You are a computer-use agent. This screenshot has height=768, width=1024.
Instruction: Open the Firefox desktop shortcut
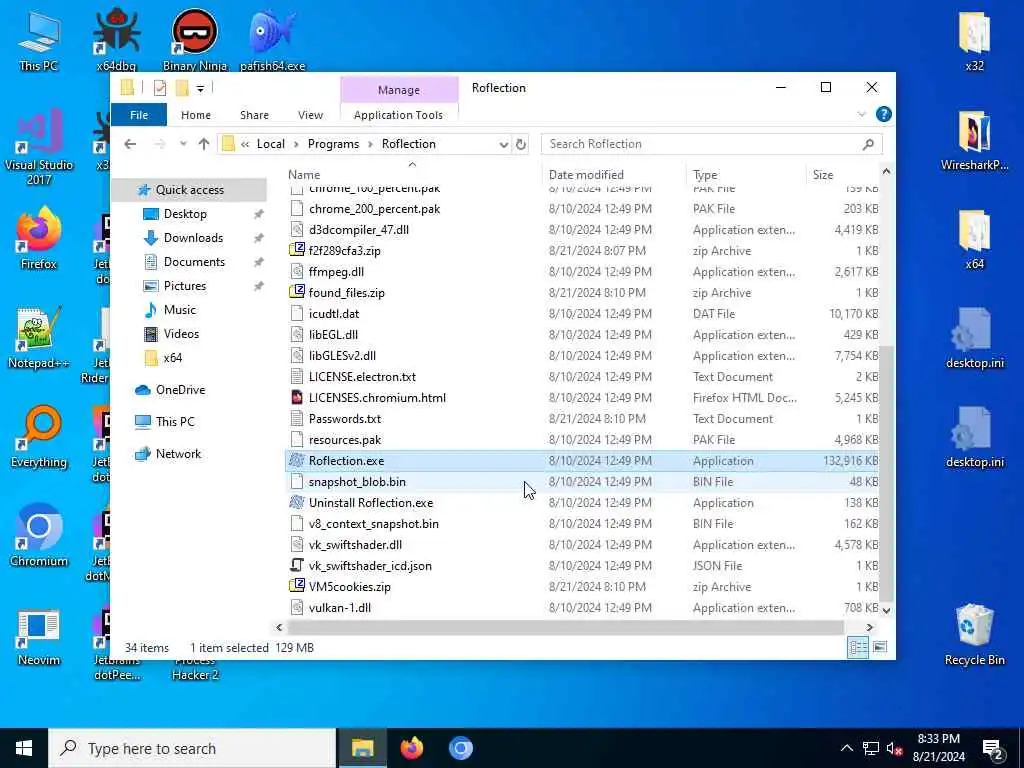click(39, 238)
